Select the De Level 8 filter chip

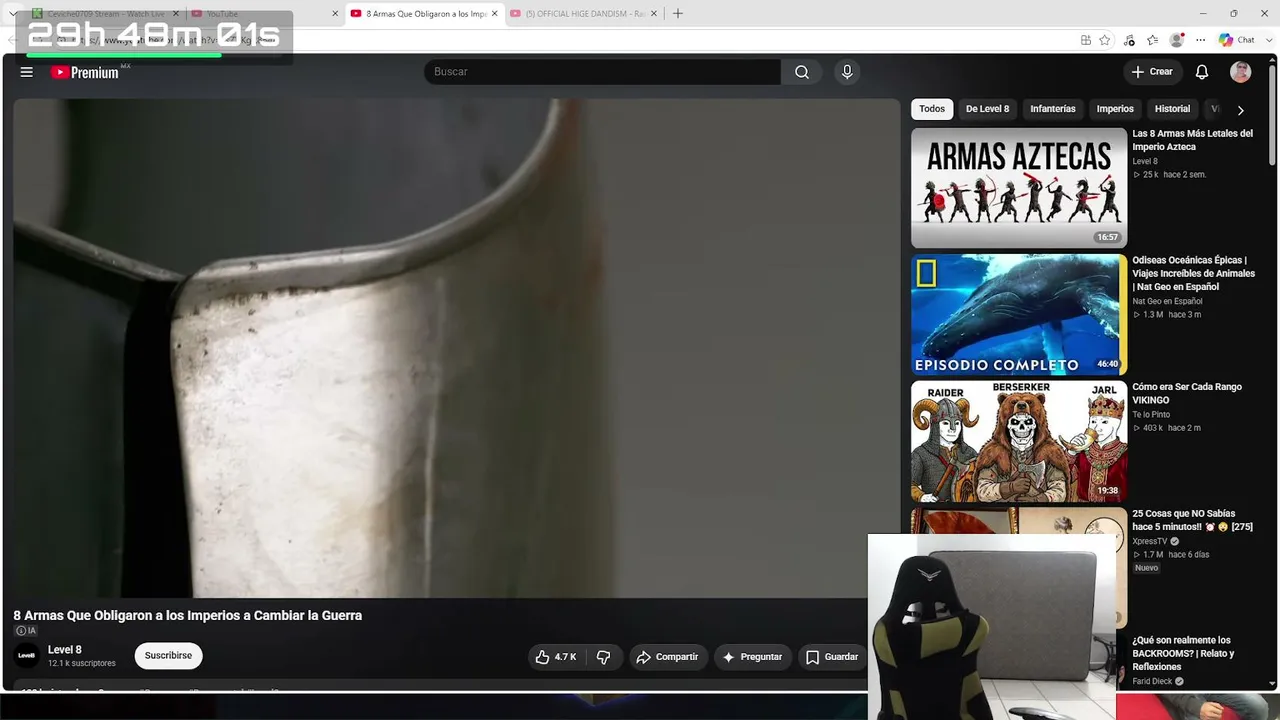point(987,109)
